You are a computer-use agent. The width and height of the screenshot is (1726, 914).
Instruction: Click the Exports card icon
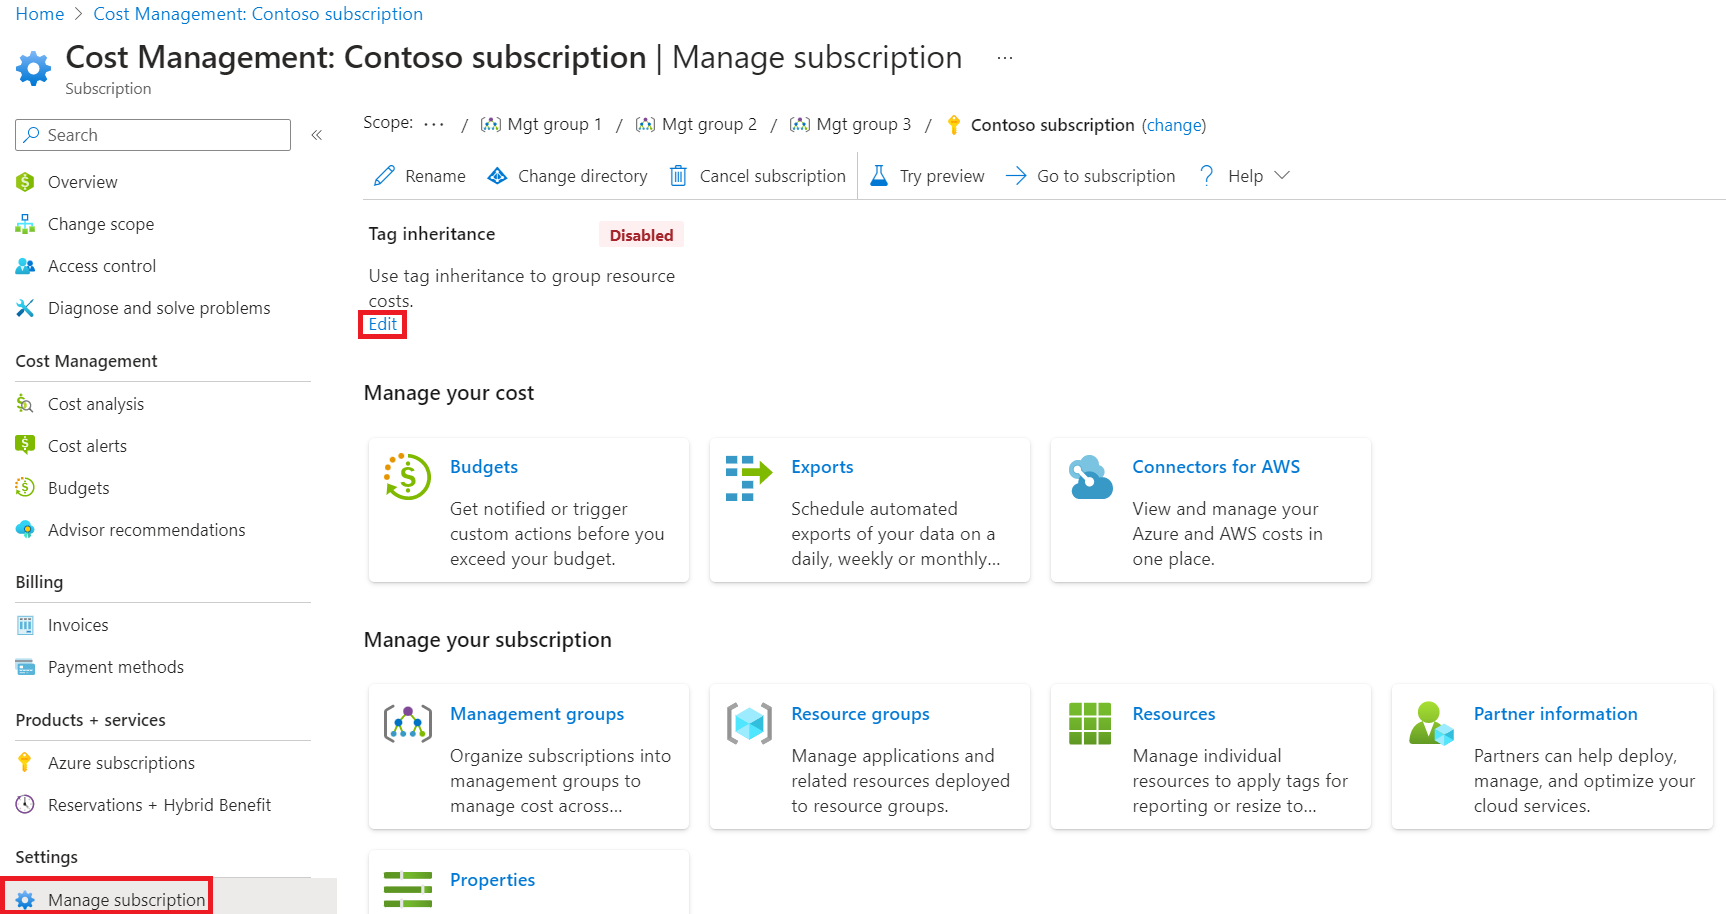pos(748,478)
